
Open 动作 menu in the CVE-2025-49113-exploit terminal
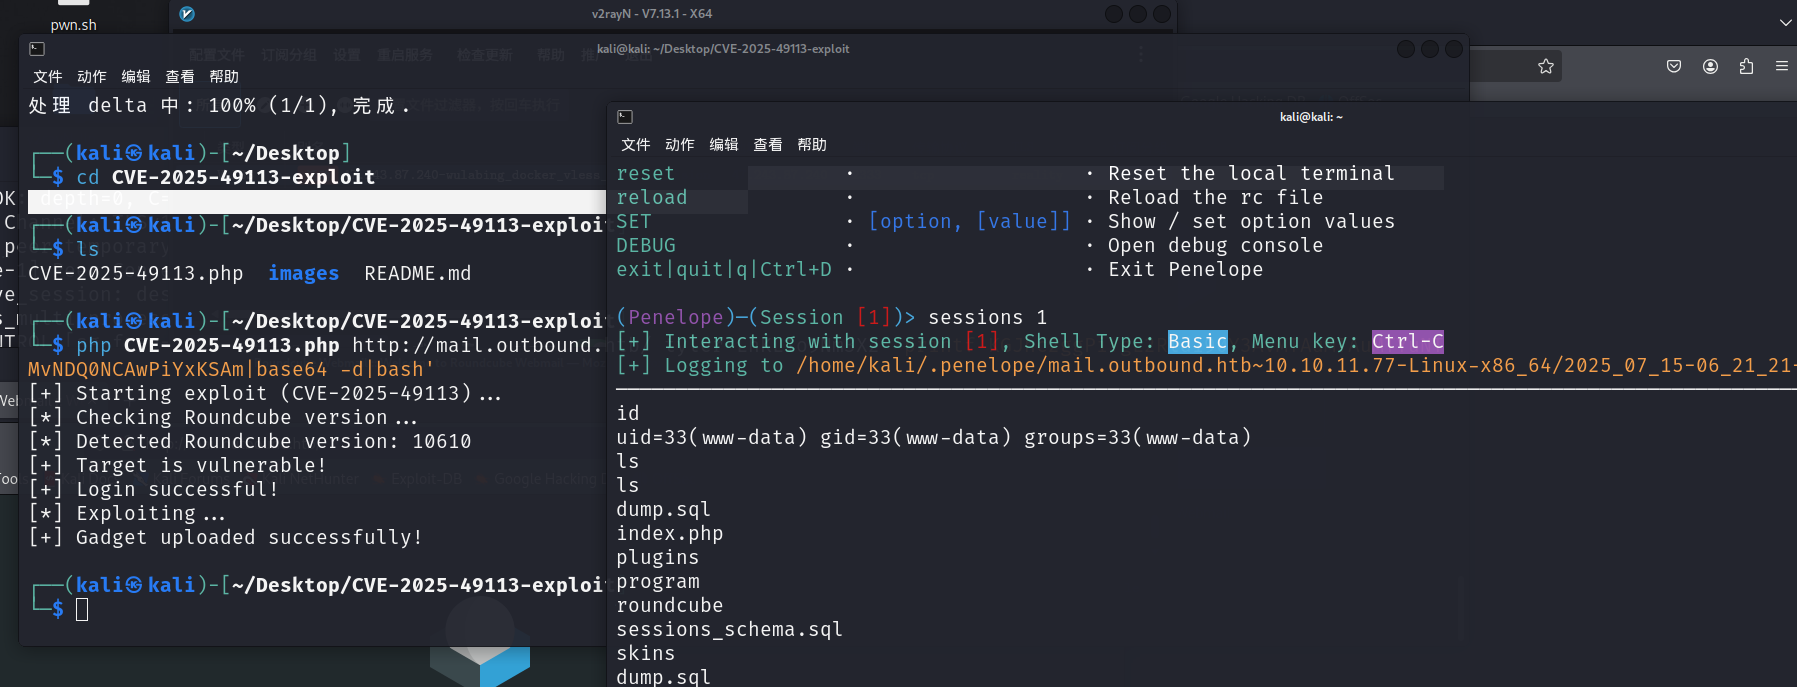[x=91, y=77]
